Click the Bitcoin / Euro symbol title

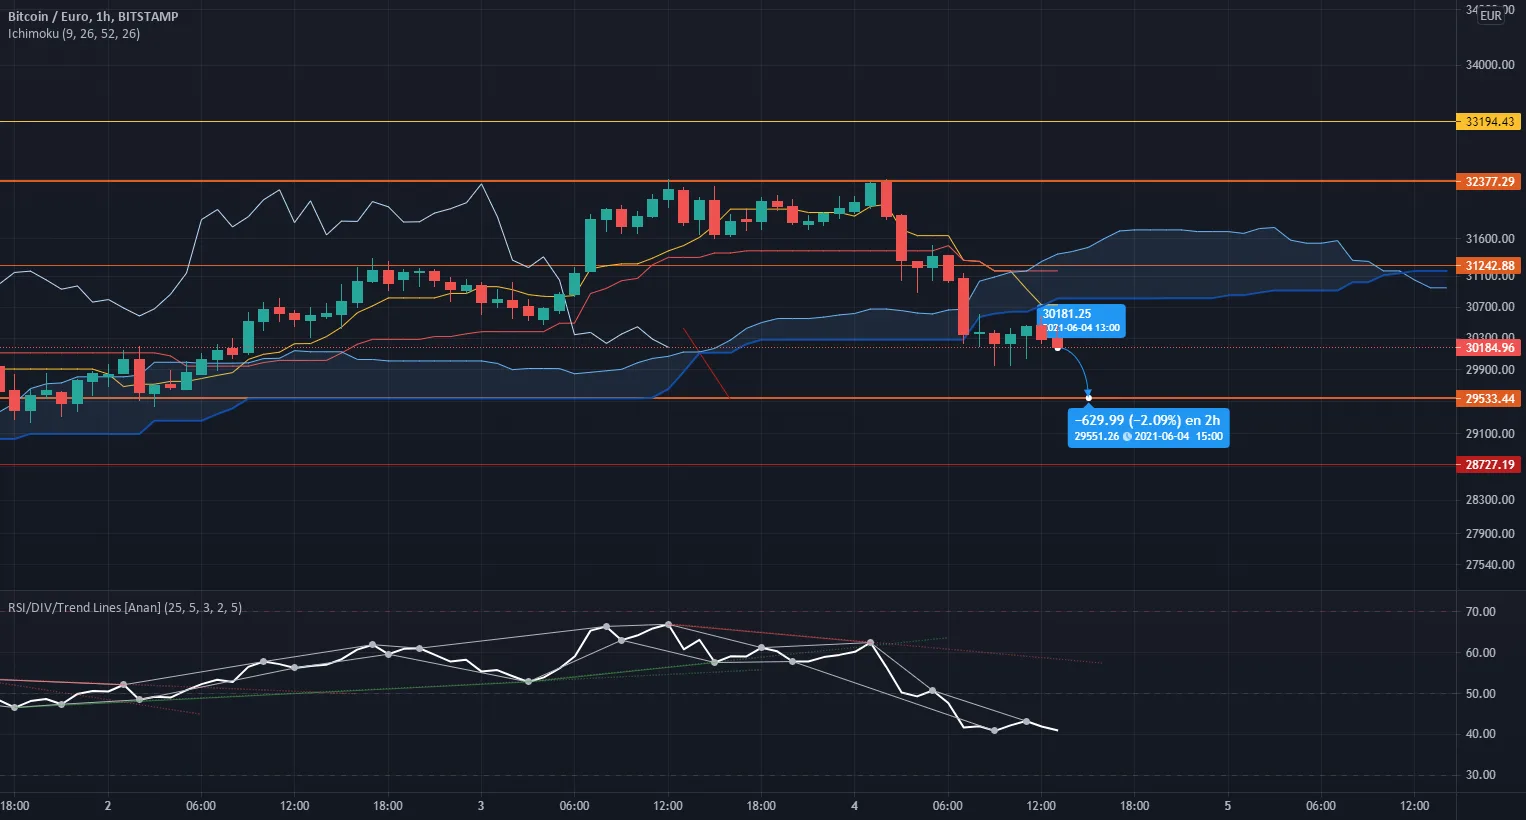point(93,17)
